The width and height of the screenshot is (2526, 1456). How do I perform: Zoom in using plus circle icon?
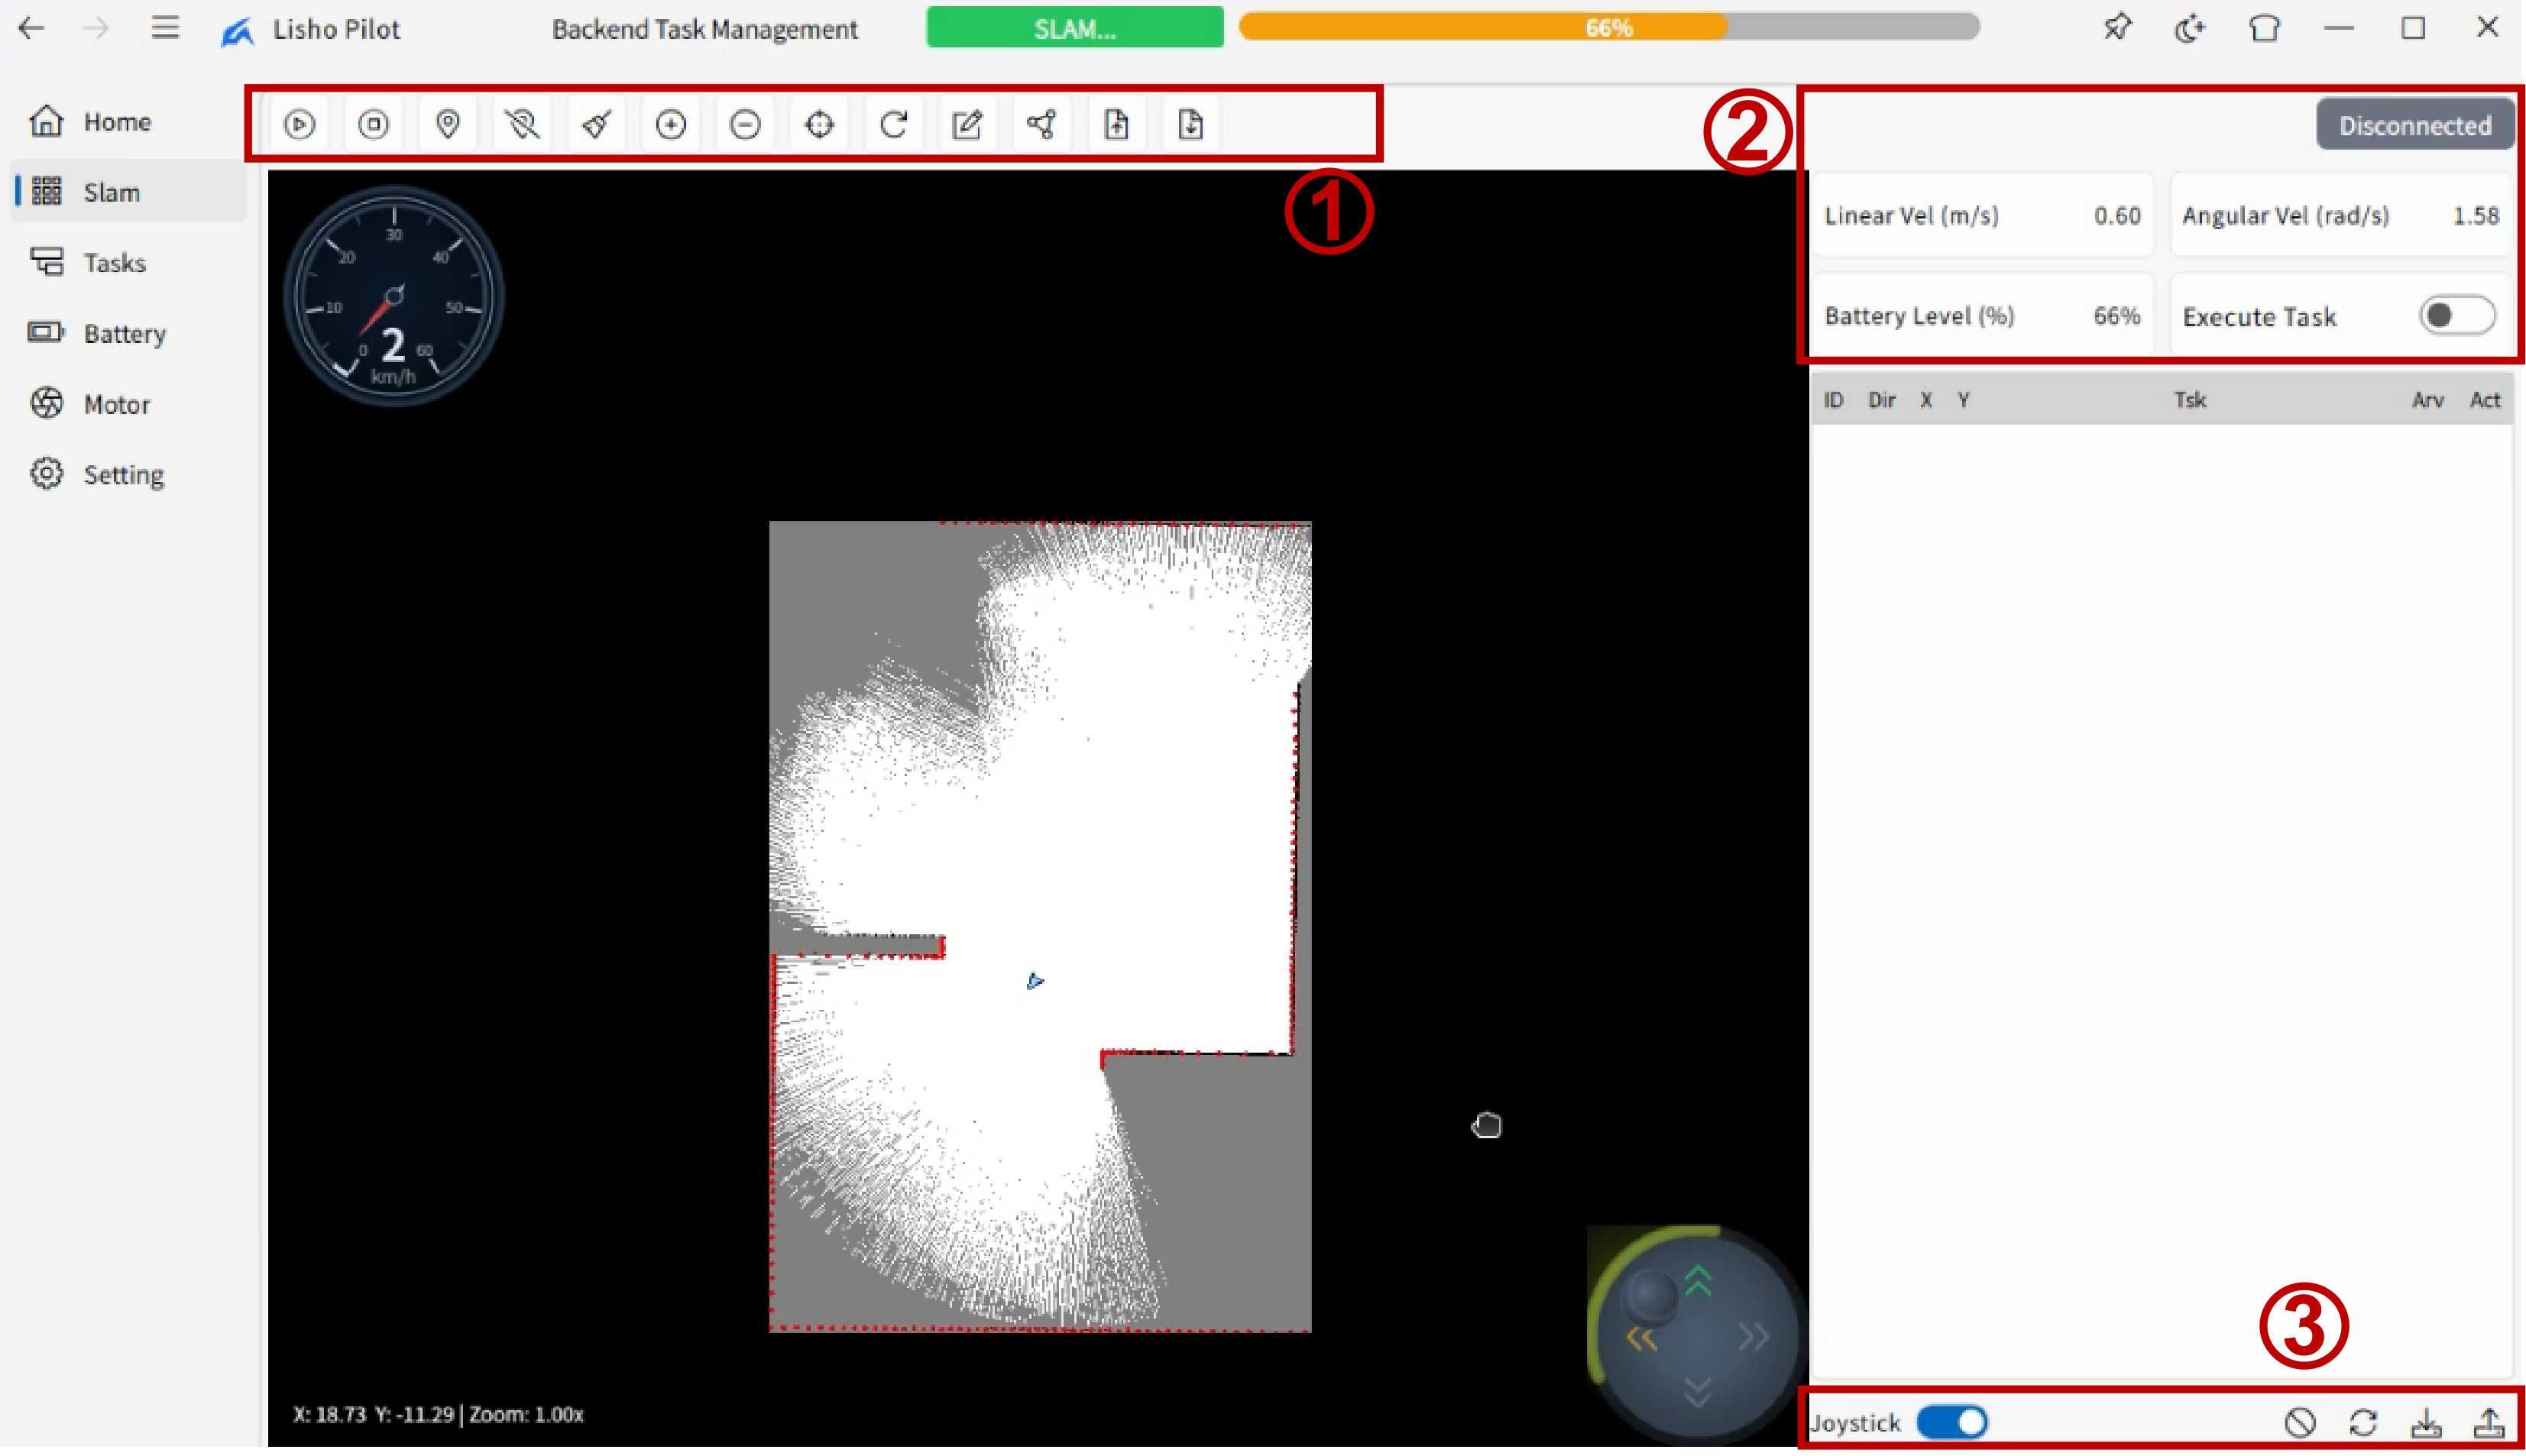[x=670, y=124]
